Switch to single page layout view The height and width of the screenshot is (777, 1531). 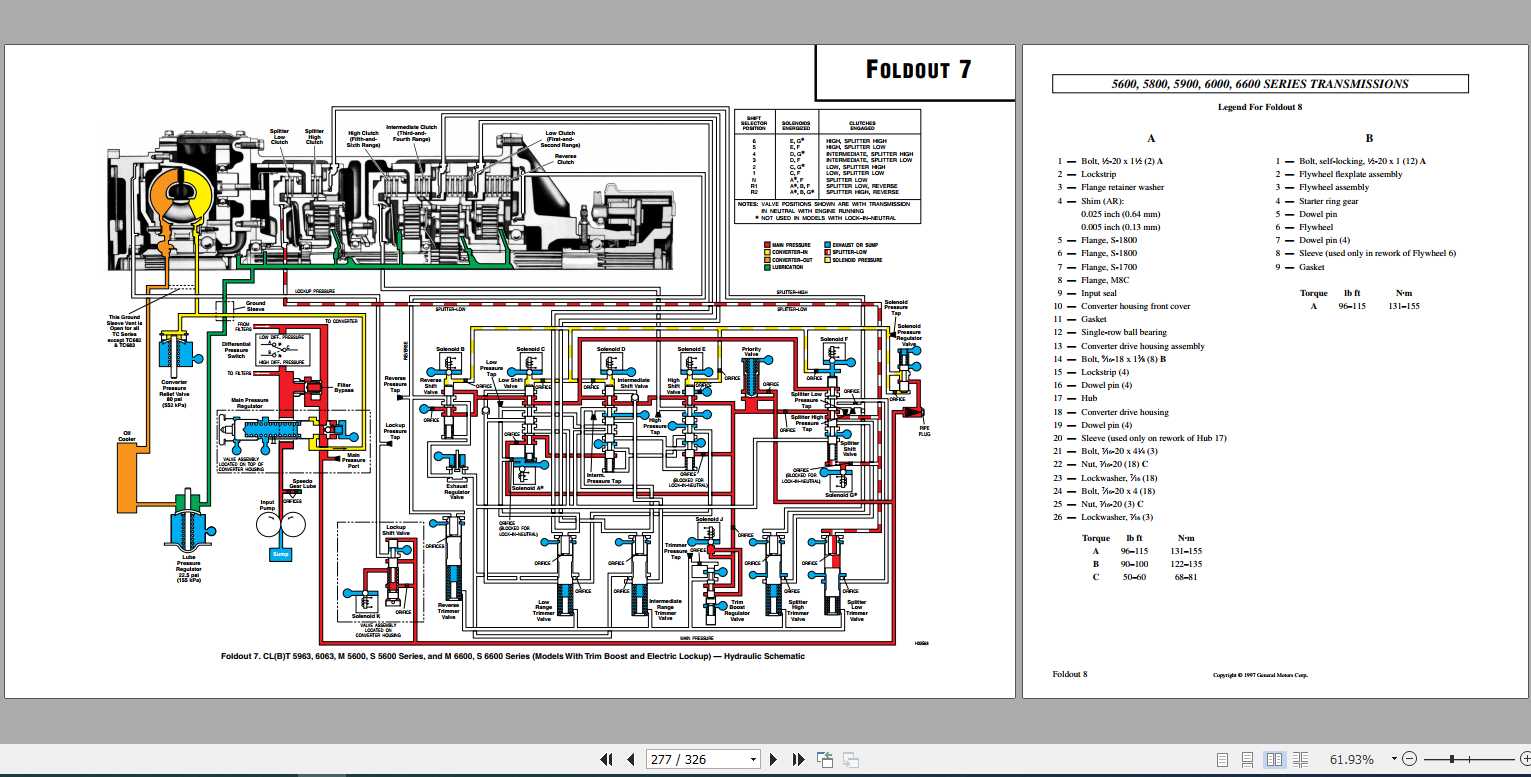pyautogui.click(x=1223, y=759)
